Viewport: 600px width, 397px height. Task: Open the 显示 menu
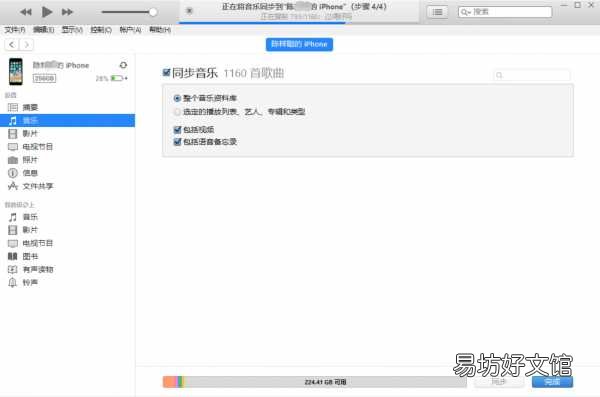pyautogui.click(x=72, y=29)
